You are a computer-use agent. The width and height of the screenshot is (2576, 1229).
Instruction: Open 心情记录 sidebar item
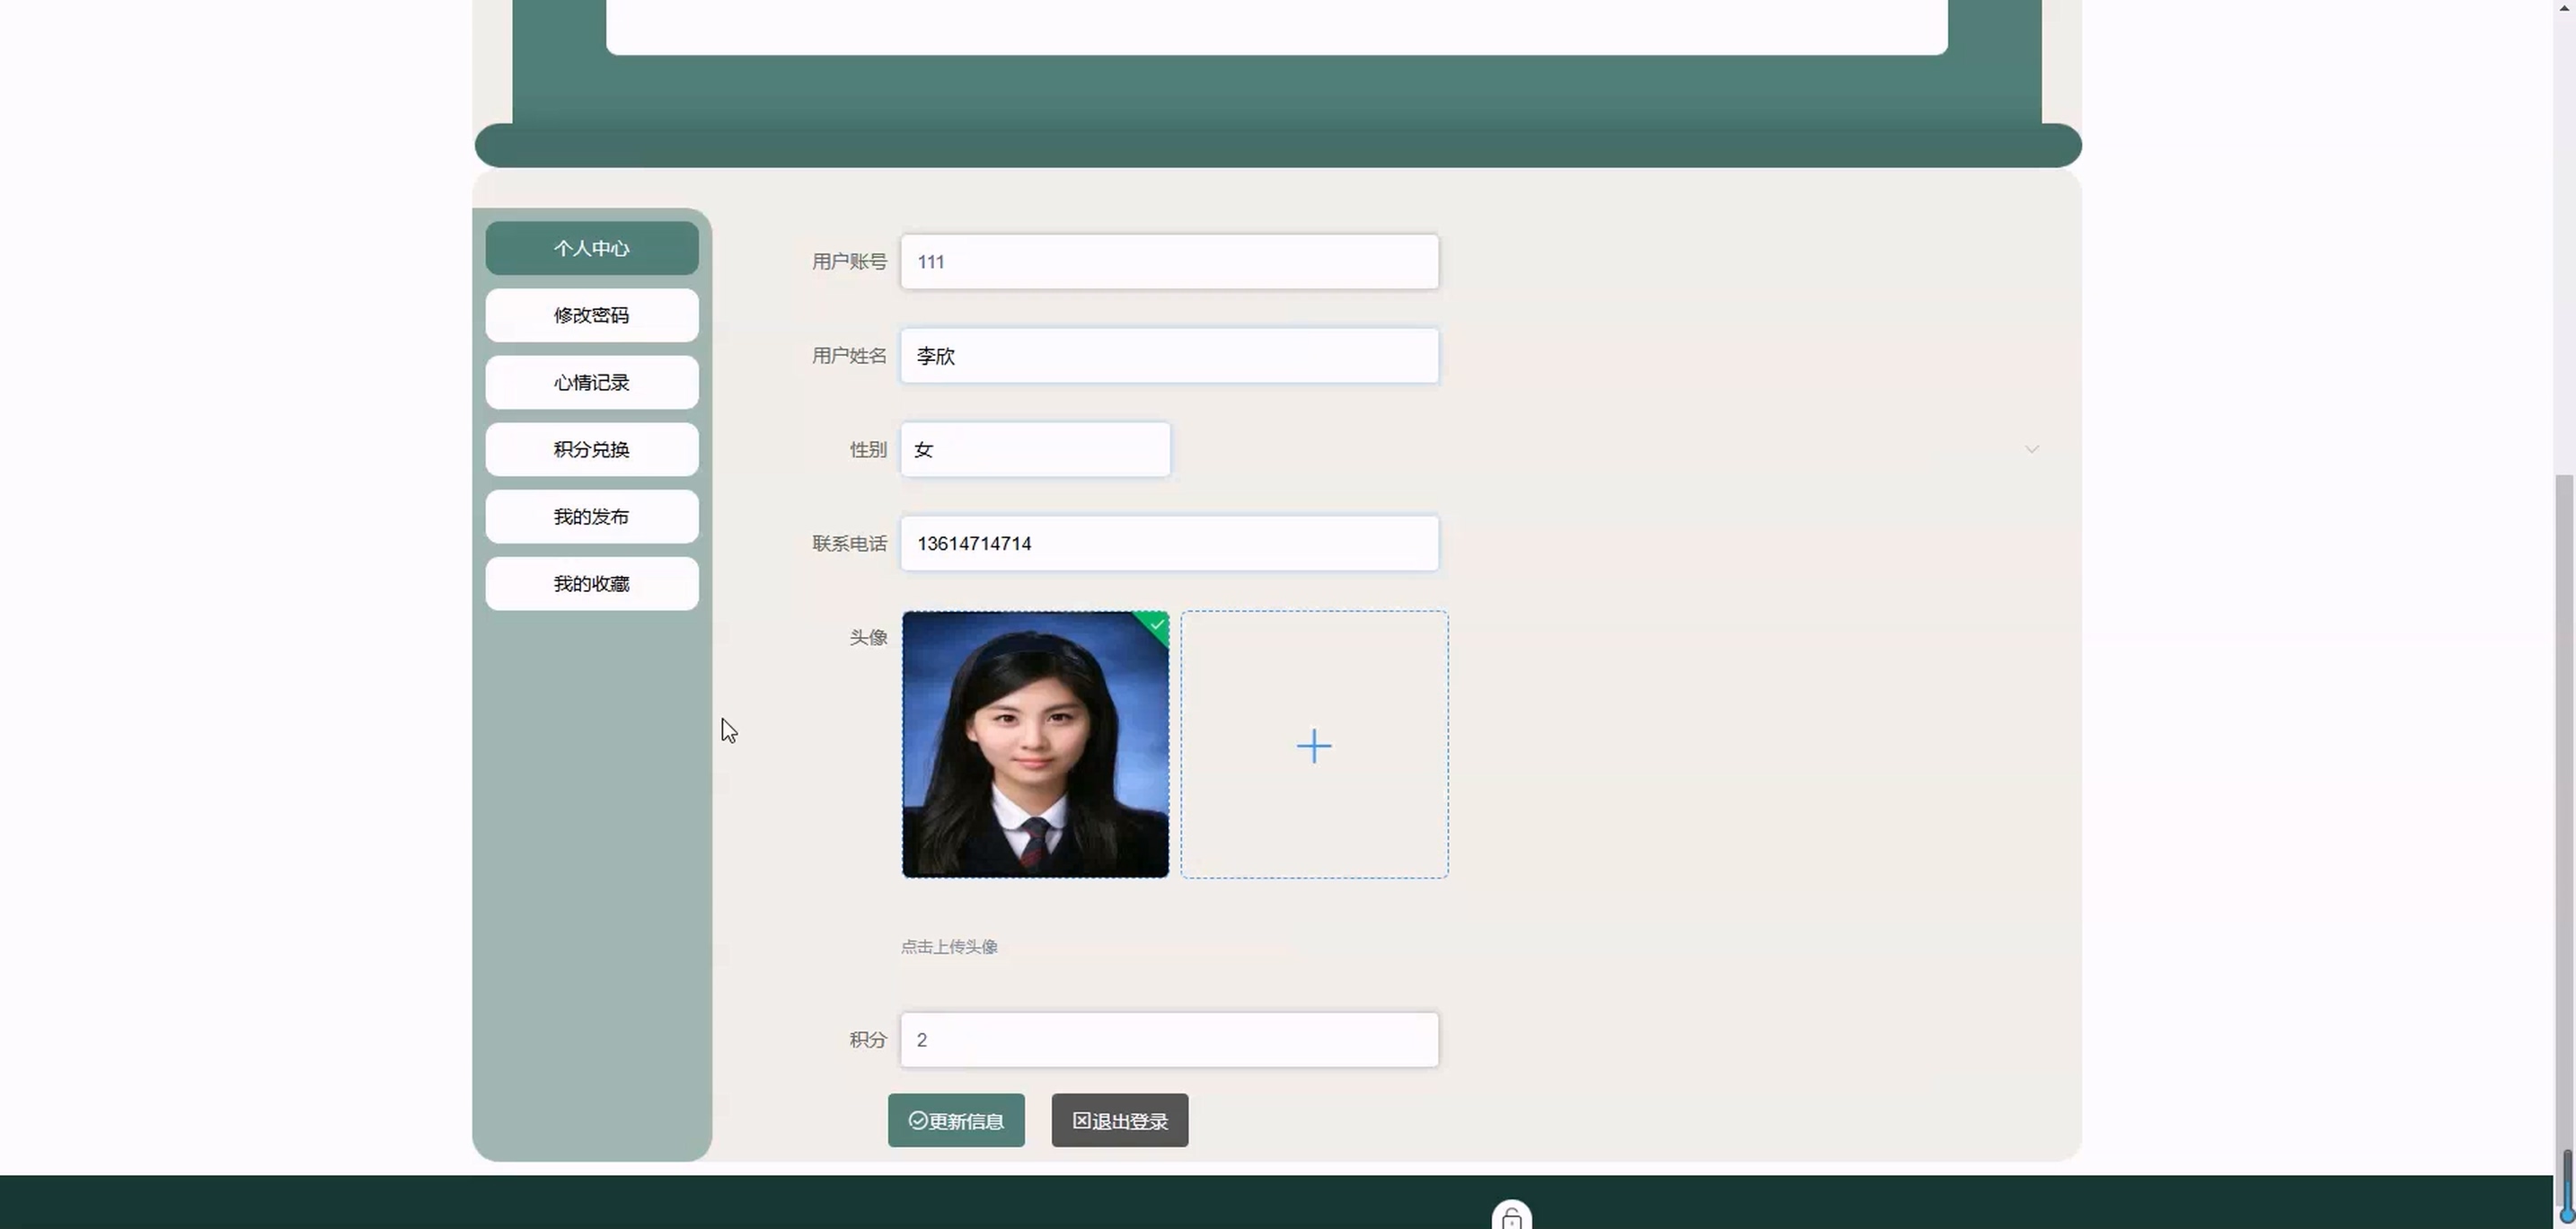pyautogui.click(x=591, y=382)
